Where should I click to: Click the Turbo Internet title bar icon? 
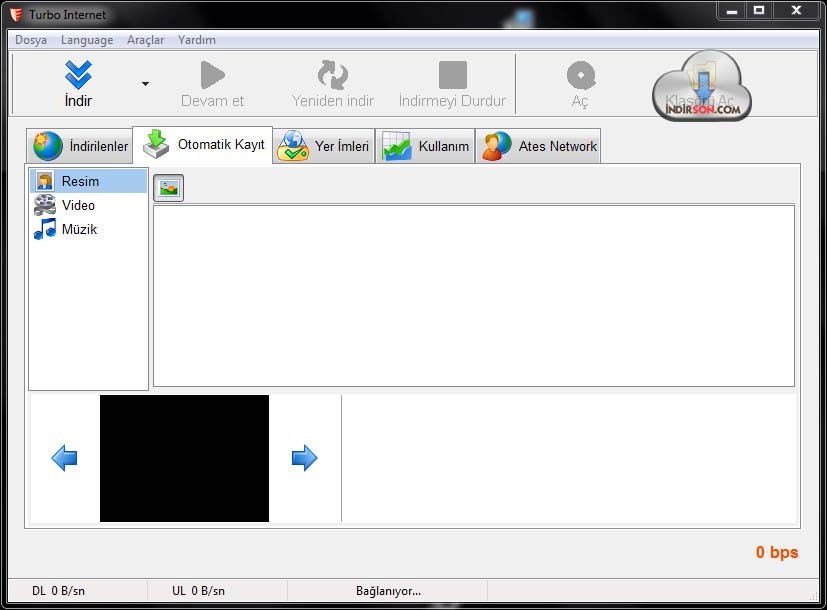(16, 15)
